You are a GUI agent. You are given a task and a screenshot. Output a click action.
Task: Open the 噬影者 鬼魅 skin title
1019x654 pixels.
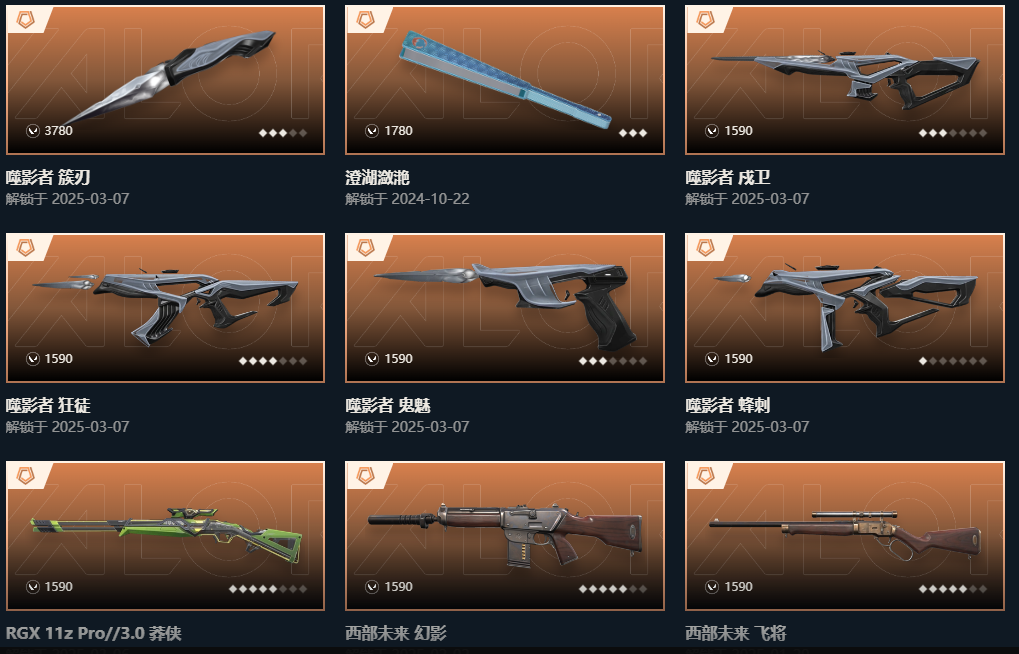coord(388,406)
